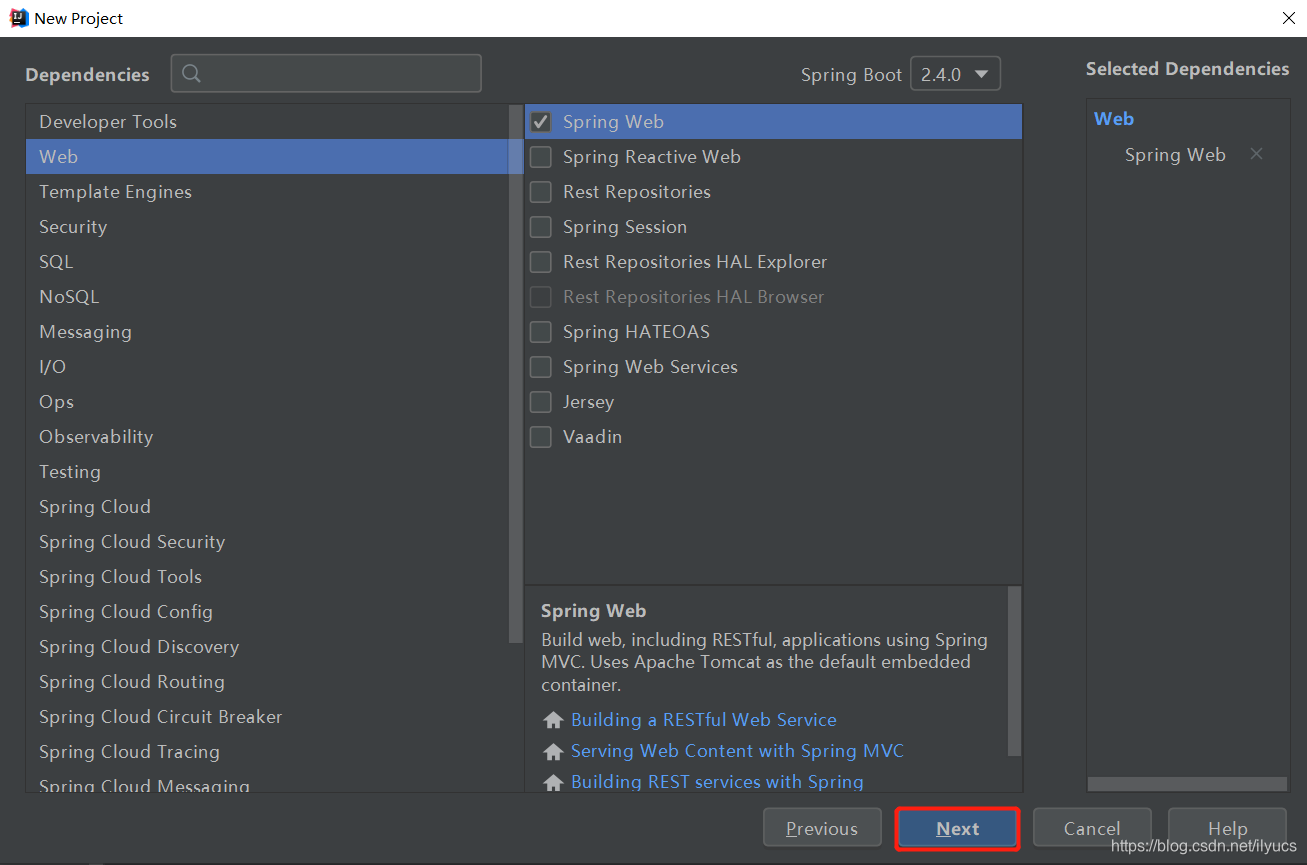The width and height of the screenshot is (1307, 865).
Task: Go back with the Previous button
Action: (x=822, y=829)
